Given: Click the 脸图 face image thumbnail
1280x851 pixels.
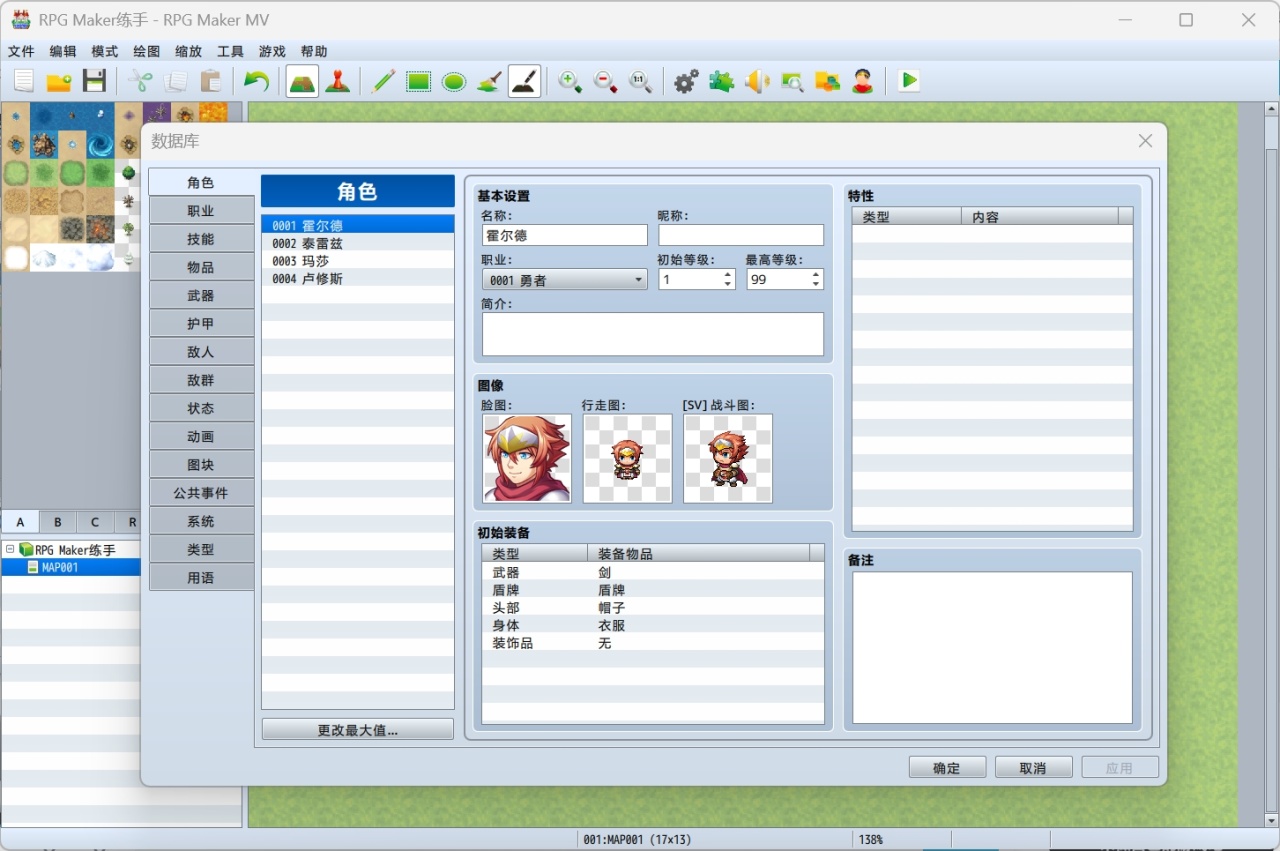Looking at the screenshot, I should coord(527,458).
